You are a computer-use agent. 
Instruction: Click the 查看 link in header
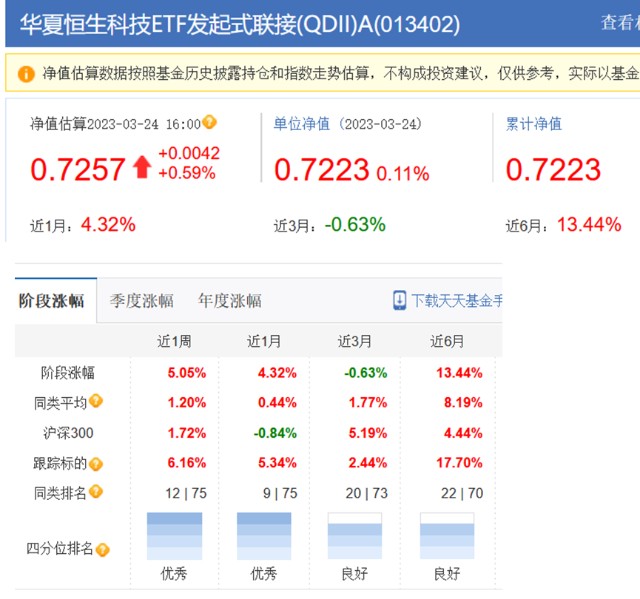pos(620,22)
